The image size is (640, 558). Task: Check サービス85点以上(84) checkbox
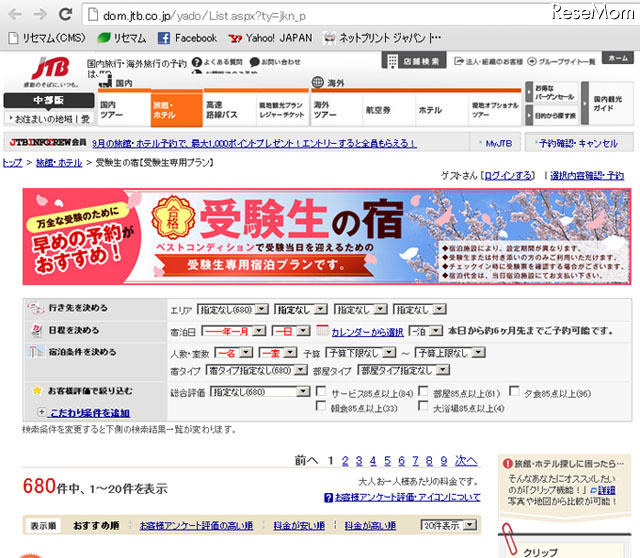[321, 391]
